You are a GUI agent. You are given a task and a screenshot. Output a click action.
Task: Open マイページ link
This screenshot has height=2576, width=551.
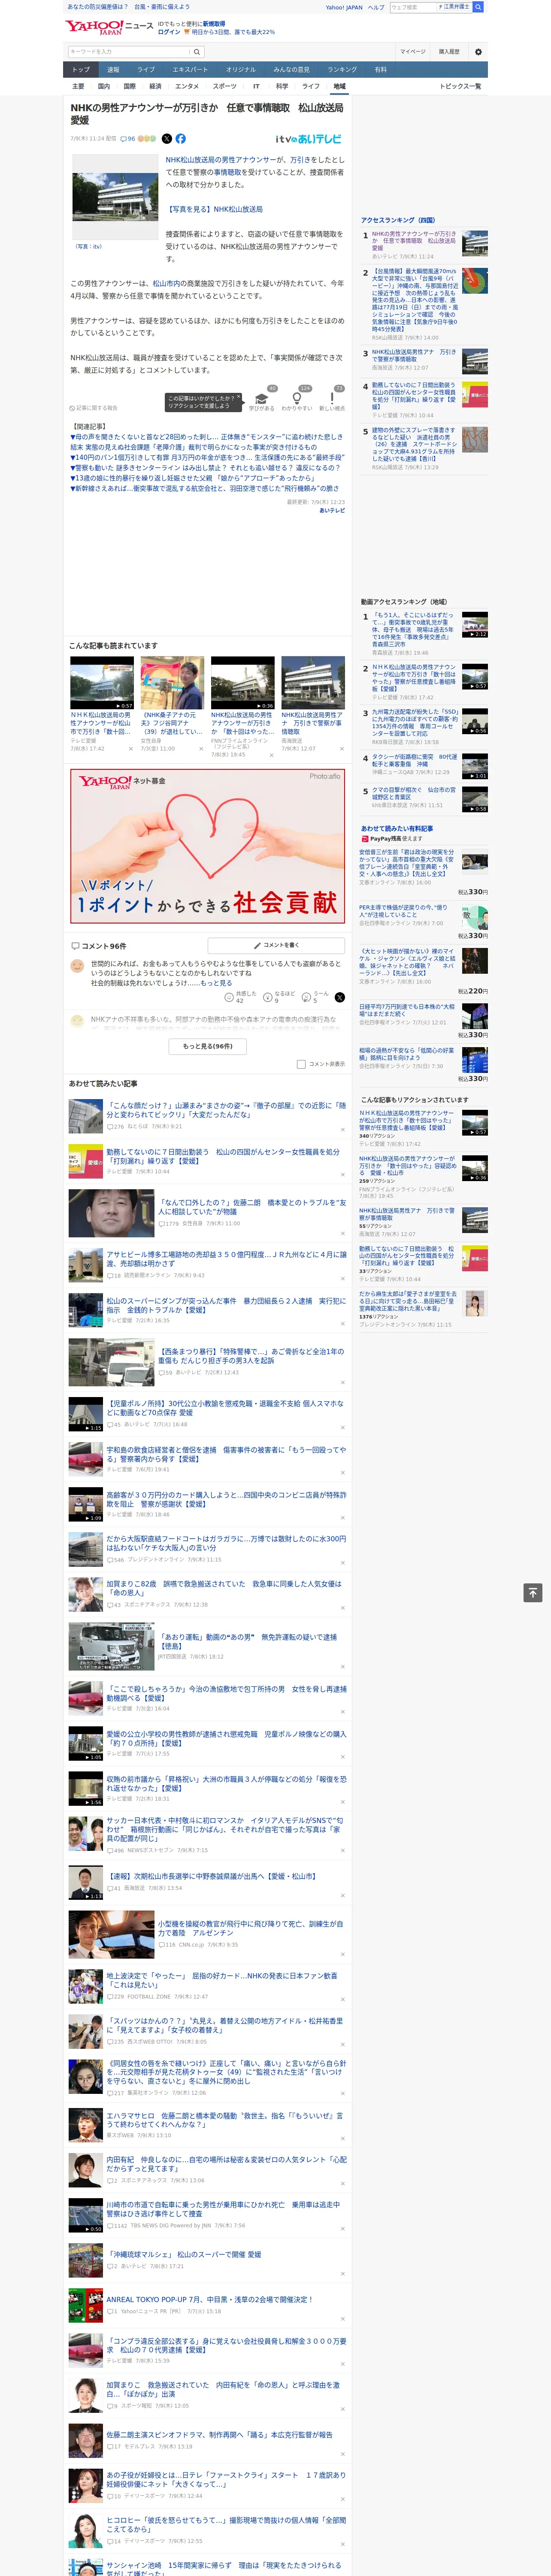tap(413, 52)
